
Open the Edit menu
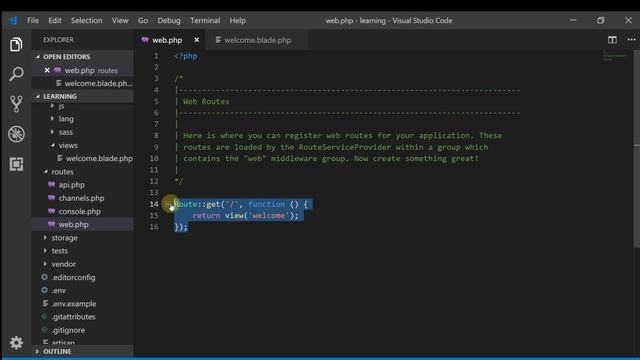point(55,20)
